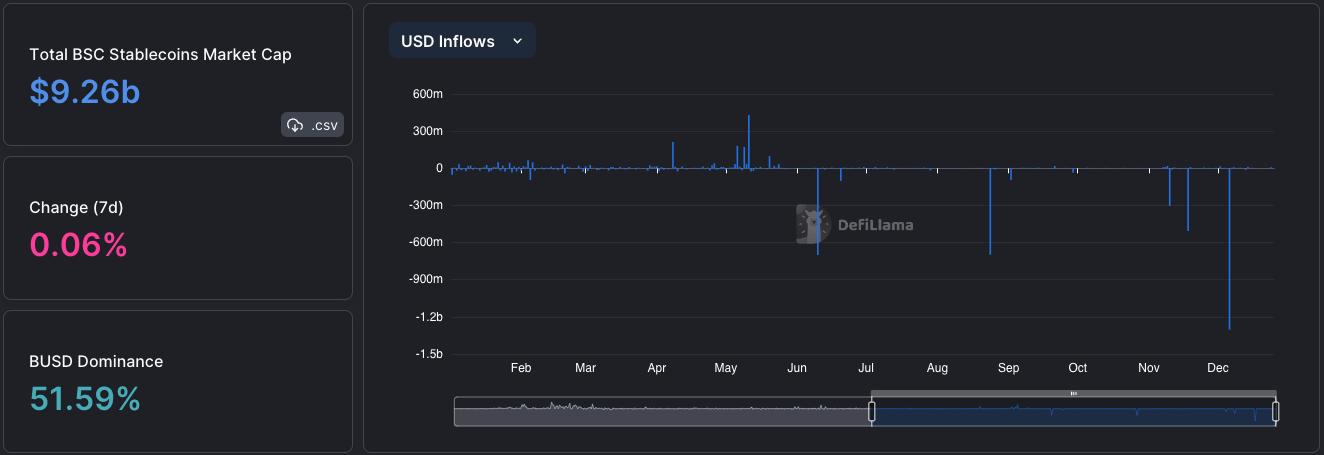Click the chevron arrow beside USD Inflows

click(517, 41)
